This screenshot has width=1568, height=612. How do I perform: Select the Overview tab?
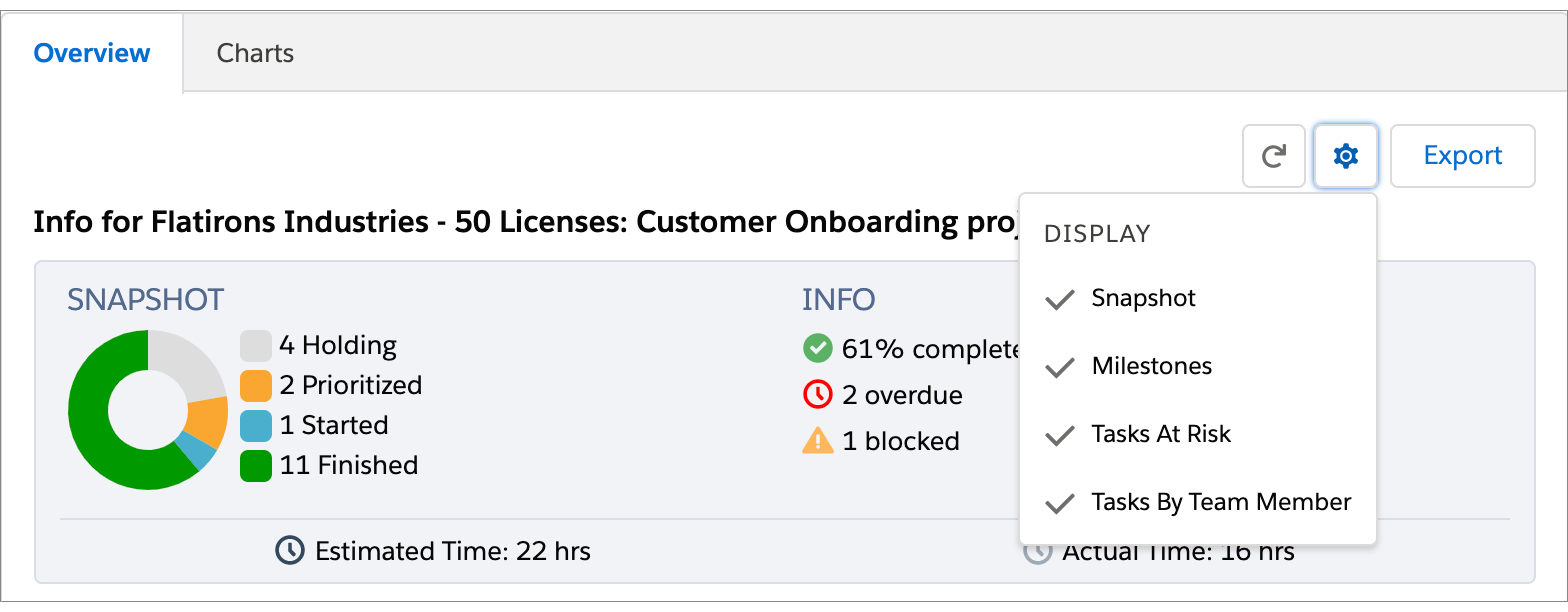tap(92, 53)
